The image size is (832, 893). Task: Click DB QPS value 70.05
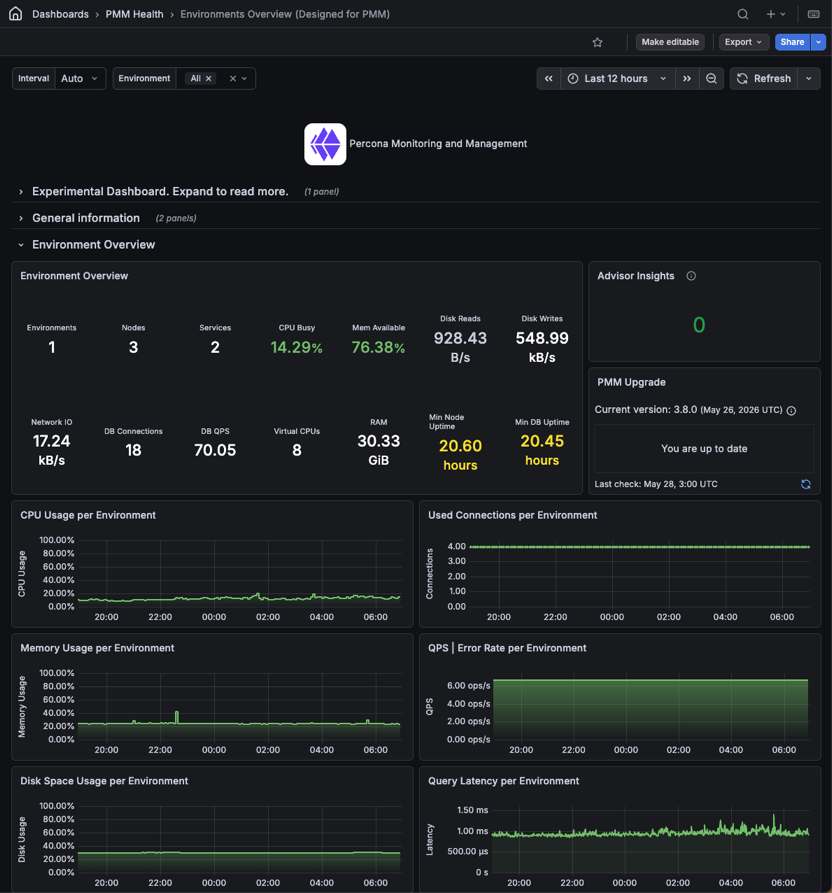[215, 450]
